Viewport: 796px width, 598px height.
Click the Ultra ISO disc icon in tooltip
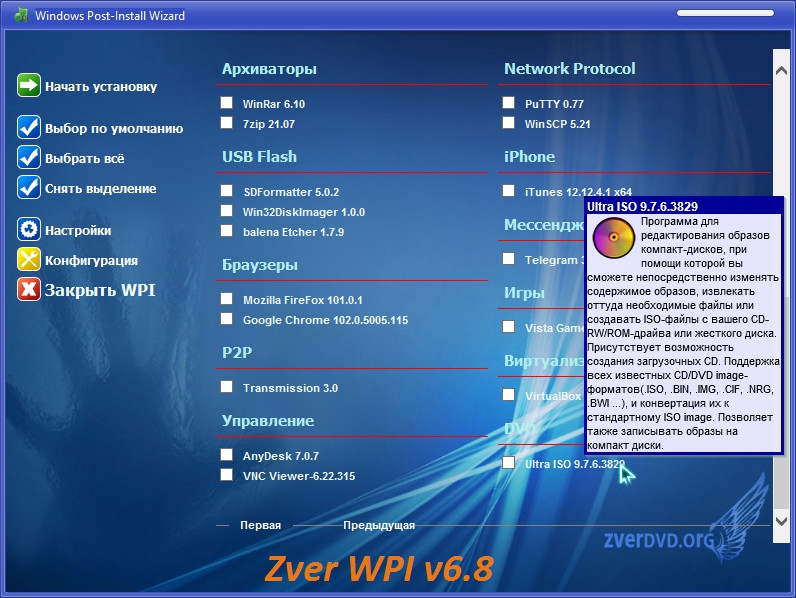pyautogui.click(x=613, y=238)
